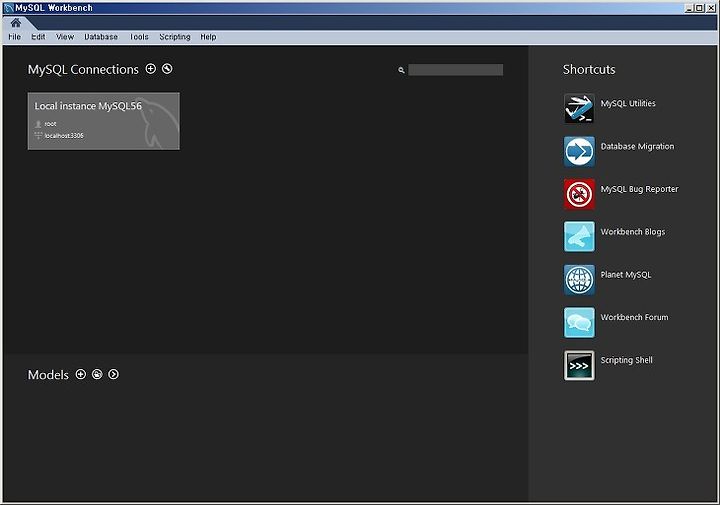
Task: Open the Tools menu
Action: click(139, 37)
